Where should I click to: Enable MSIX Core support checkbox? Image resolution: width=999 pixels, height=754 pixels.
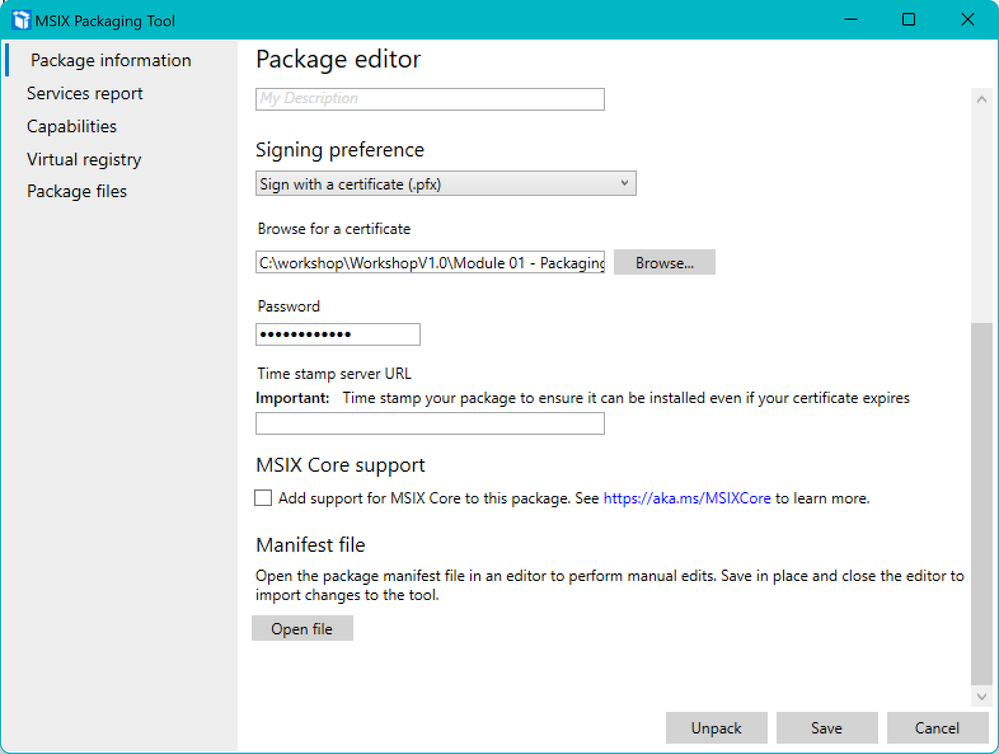point(263,498)
